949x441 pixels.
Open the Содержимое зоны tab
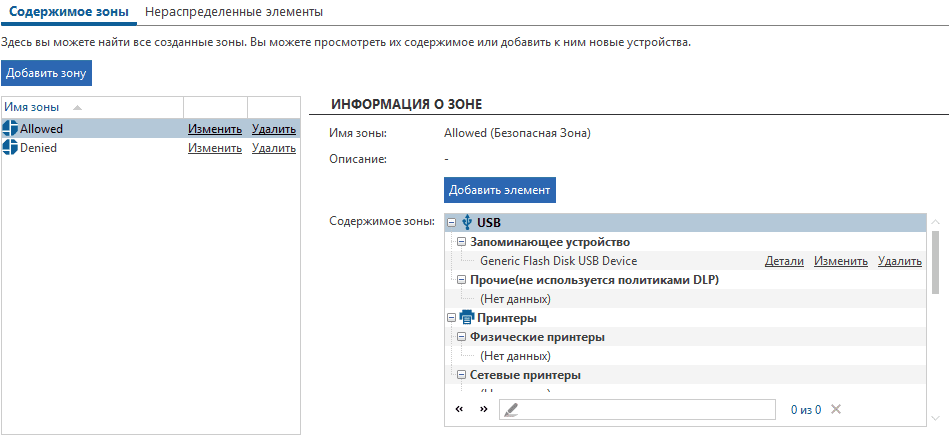point(69,12)
